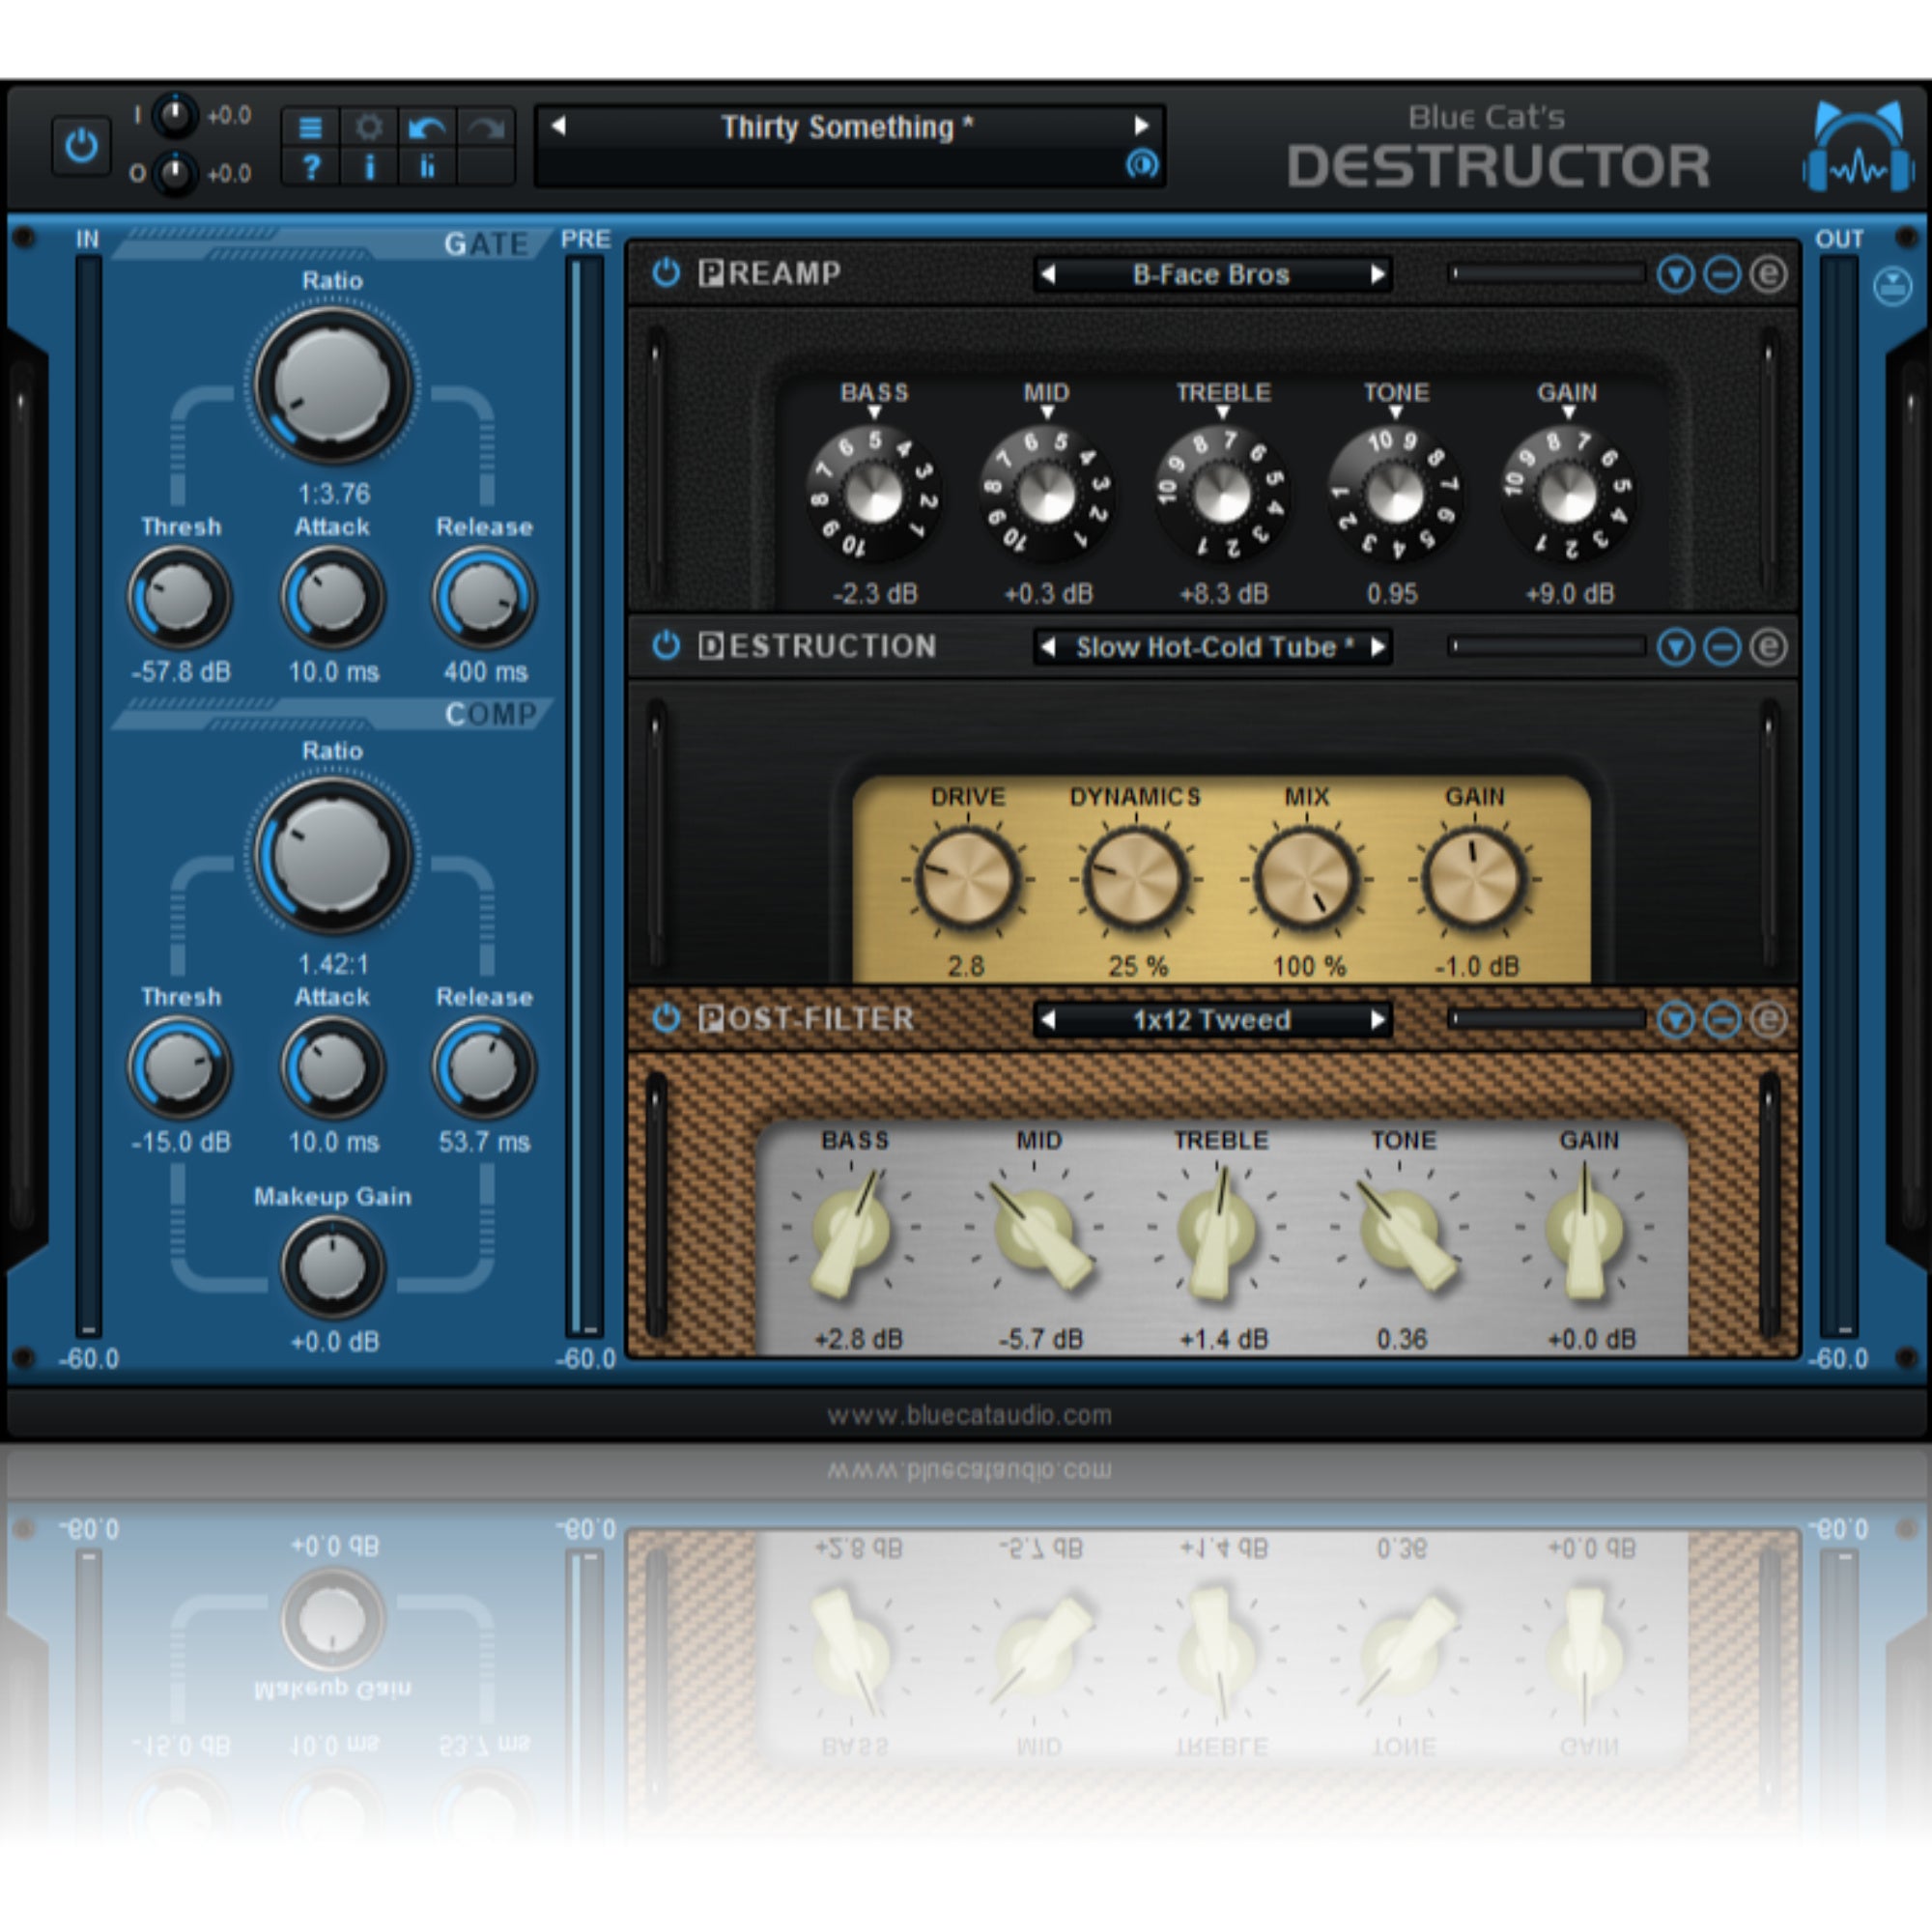Click the Blue Cat headphones logo

coord(1858,147)
